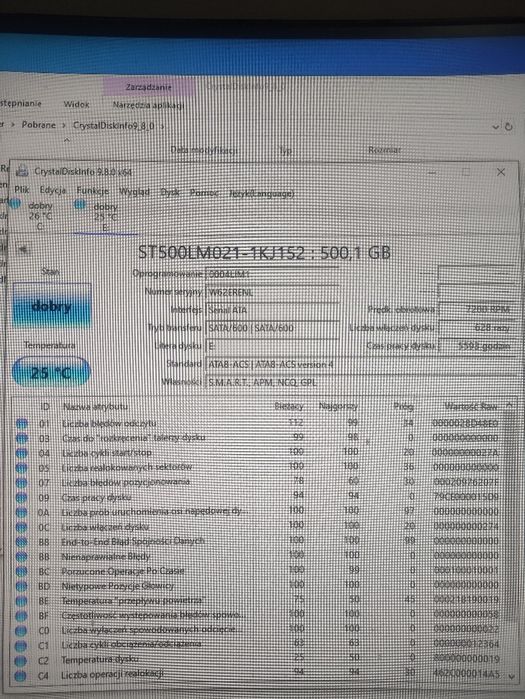
Task: Click CrystalDiskInfo9_8_0 folder in breadcrumb
Action: tap(114, 126)
